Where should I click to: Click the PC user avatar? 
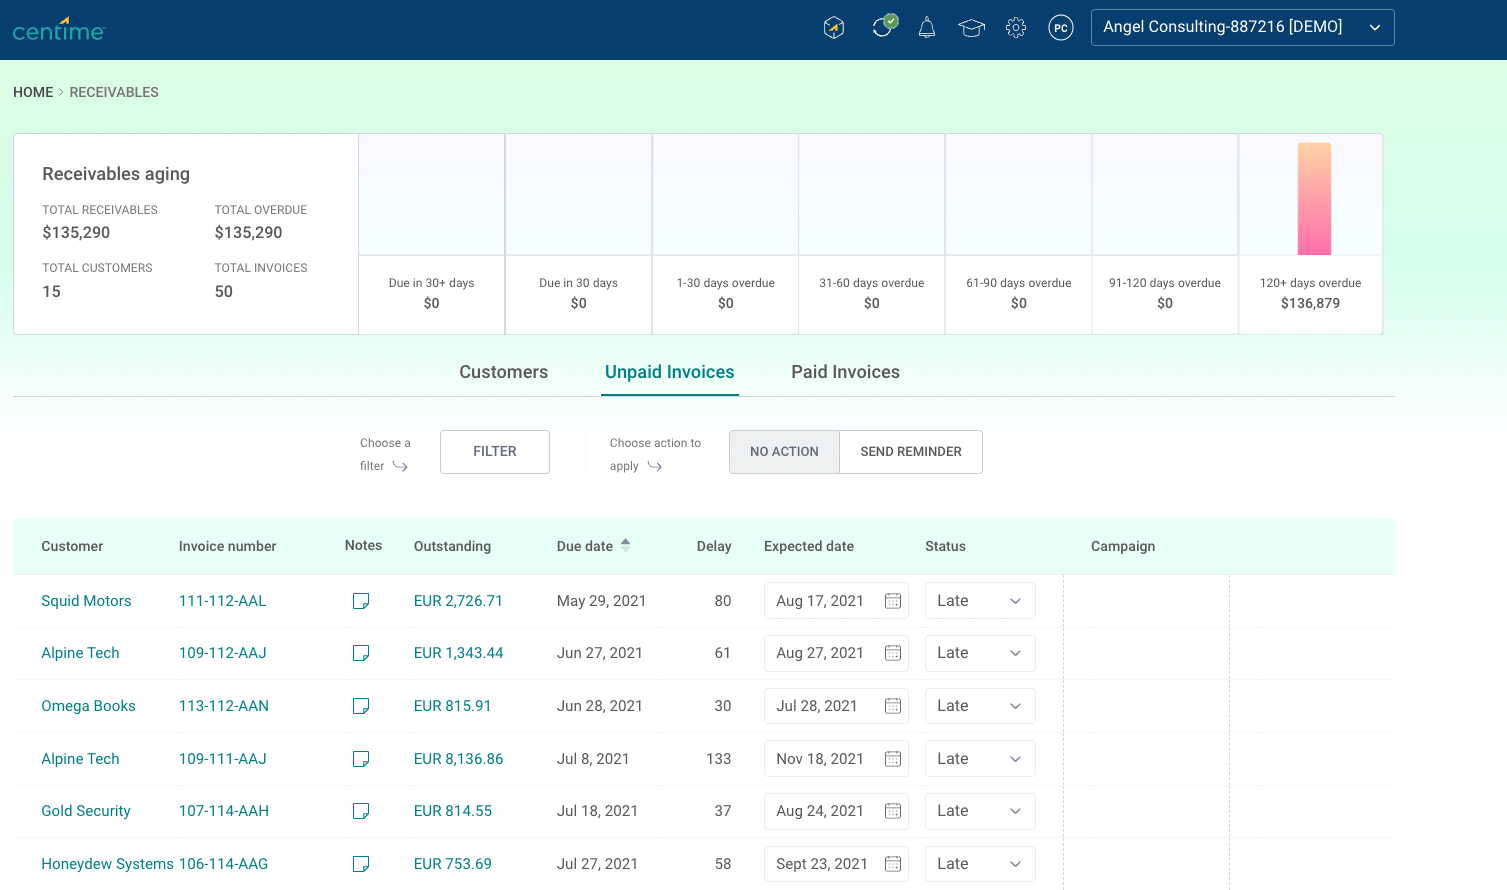point(1061,28)
